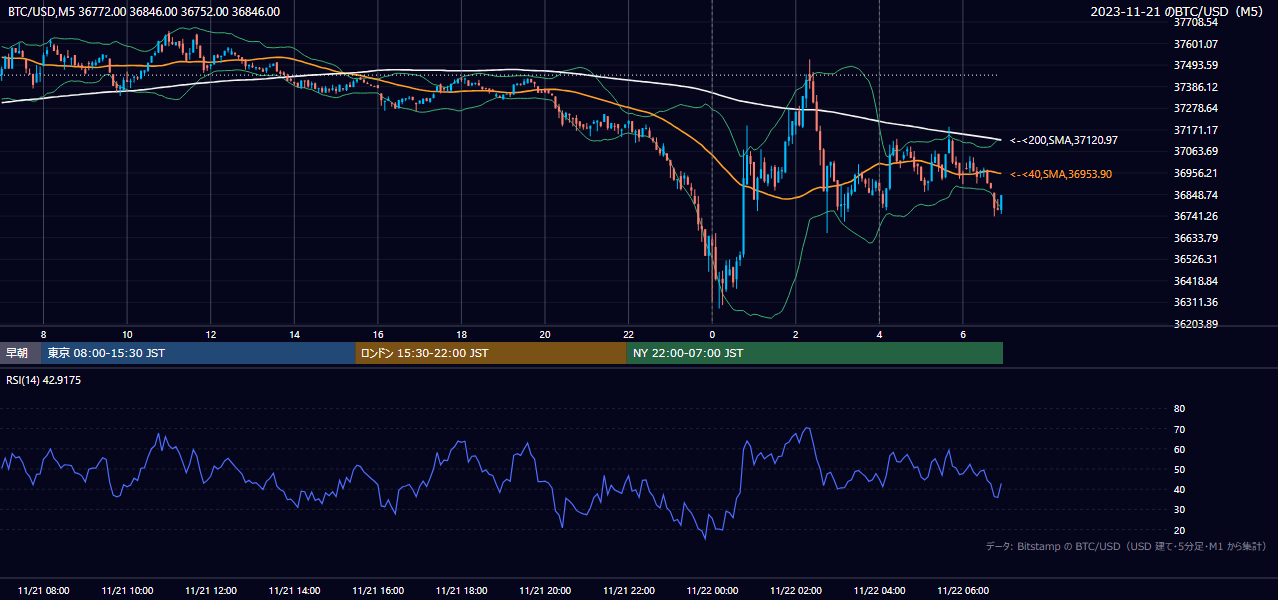Click price axis label 36203.89
The width and height of the screenshot is (1278, 600).
coord(1196,324)
